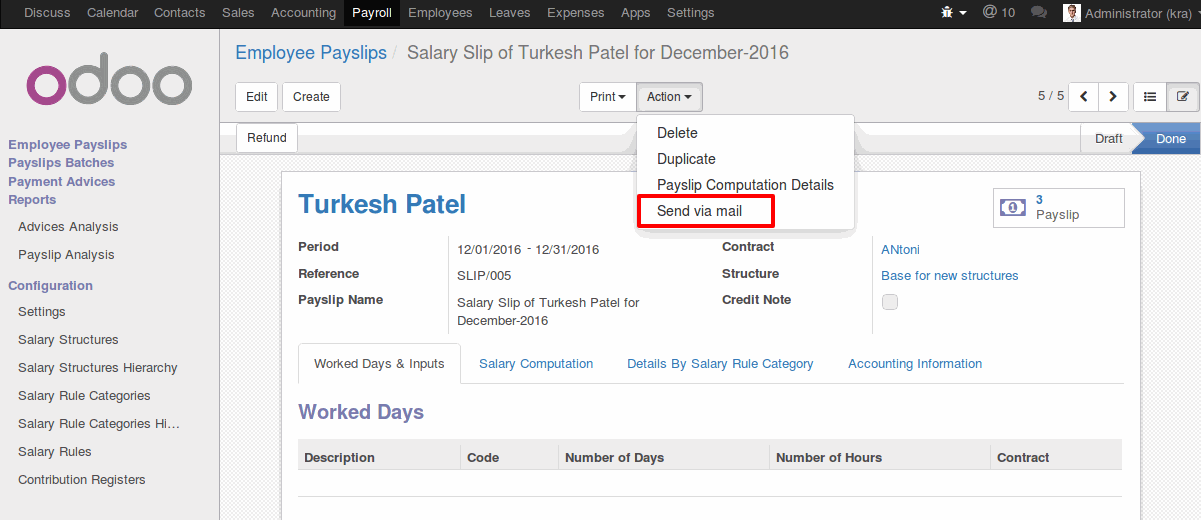This screenshot has height=520, width=1201.
Task: Open the Settings top menu
Action: pos(690,13)
